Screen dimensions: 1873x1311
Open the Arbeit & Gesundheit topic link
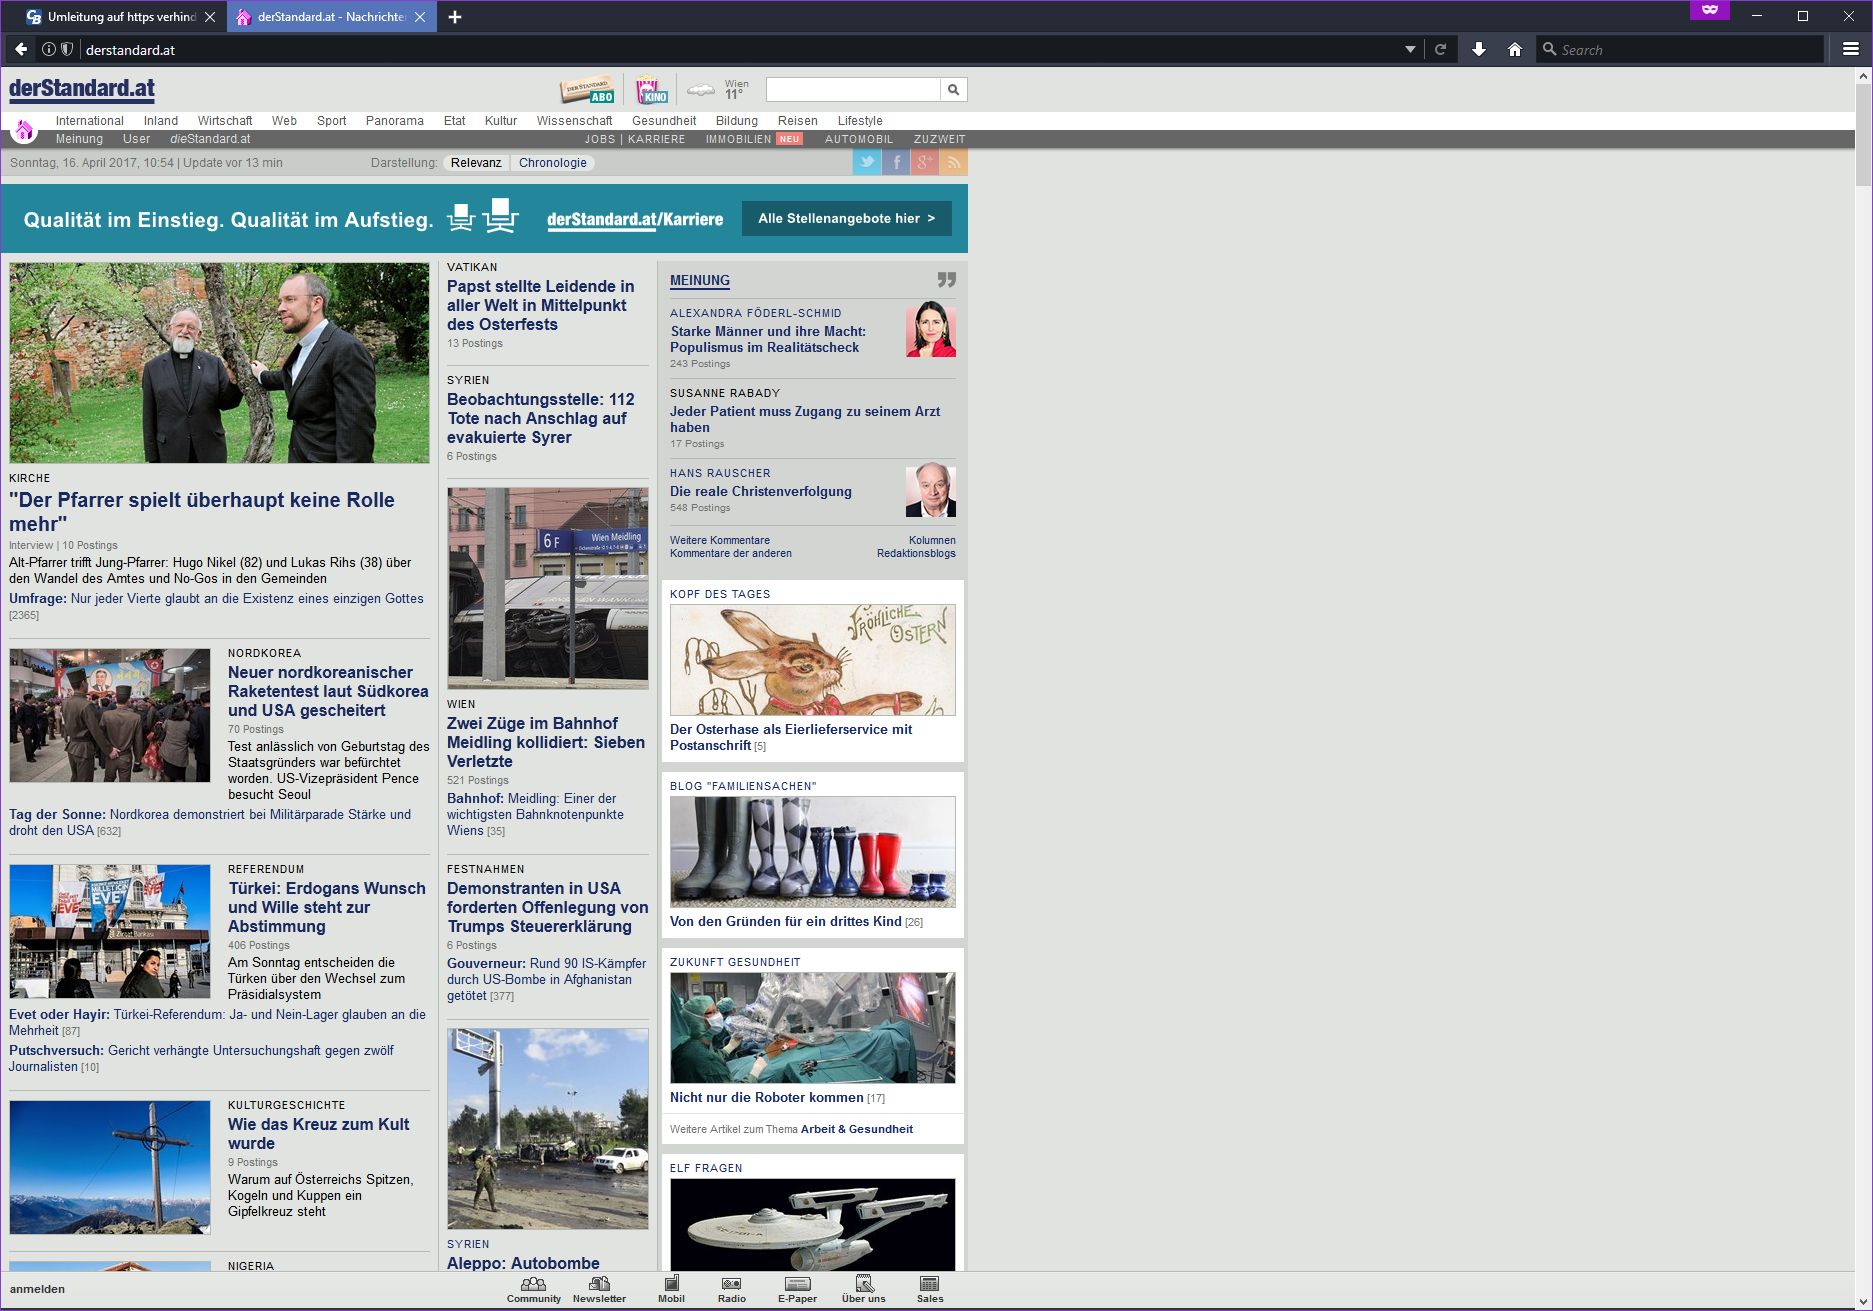(x=857, y=1129)
